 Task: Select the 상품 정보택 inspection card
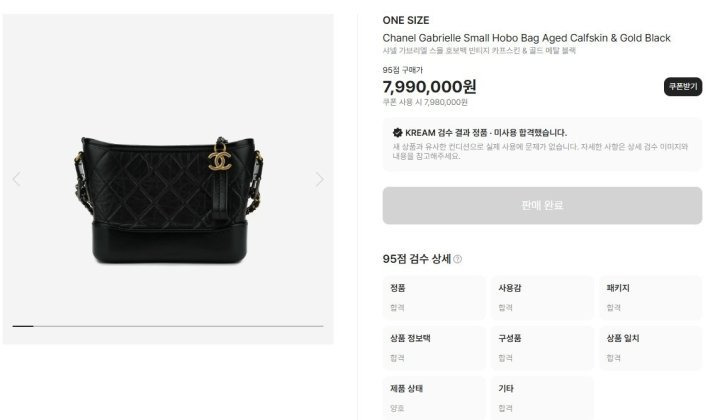[434, 348]
